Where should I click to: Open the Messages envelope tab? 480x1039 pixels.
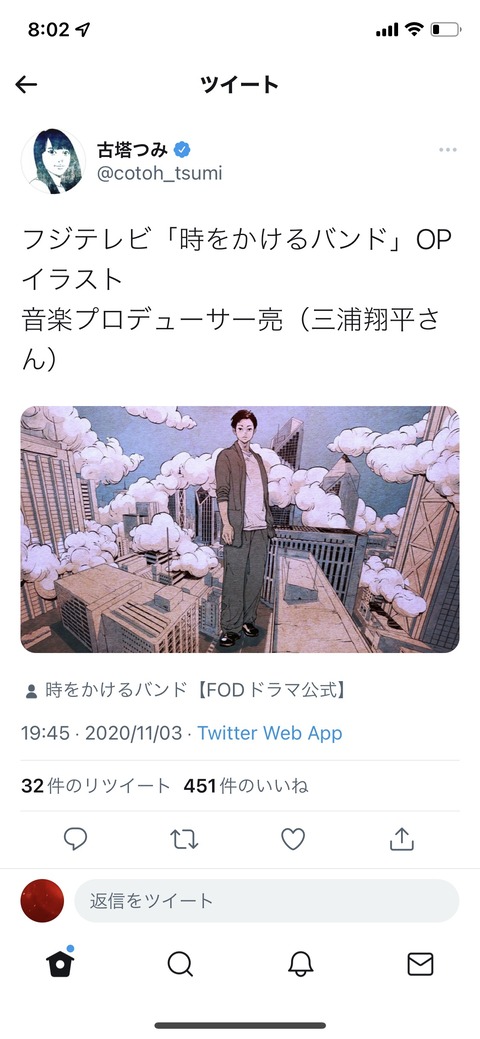click(x=420, y=964)
